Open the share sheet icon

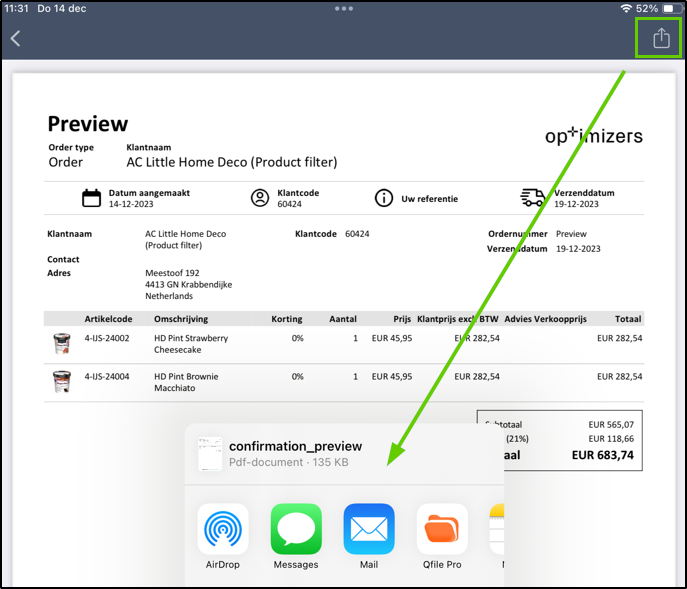[x=661, y=38]
